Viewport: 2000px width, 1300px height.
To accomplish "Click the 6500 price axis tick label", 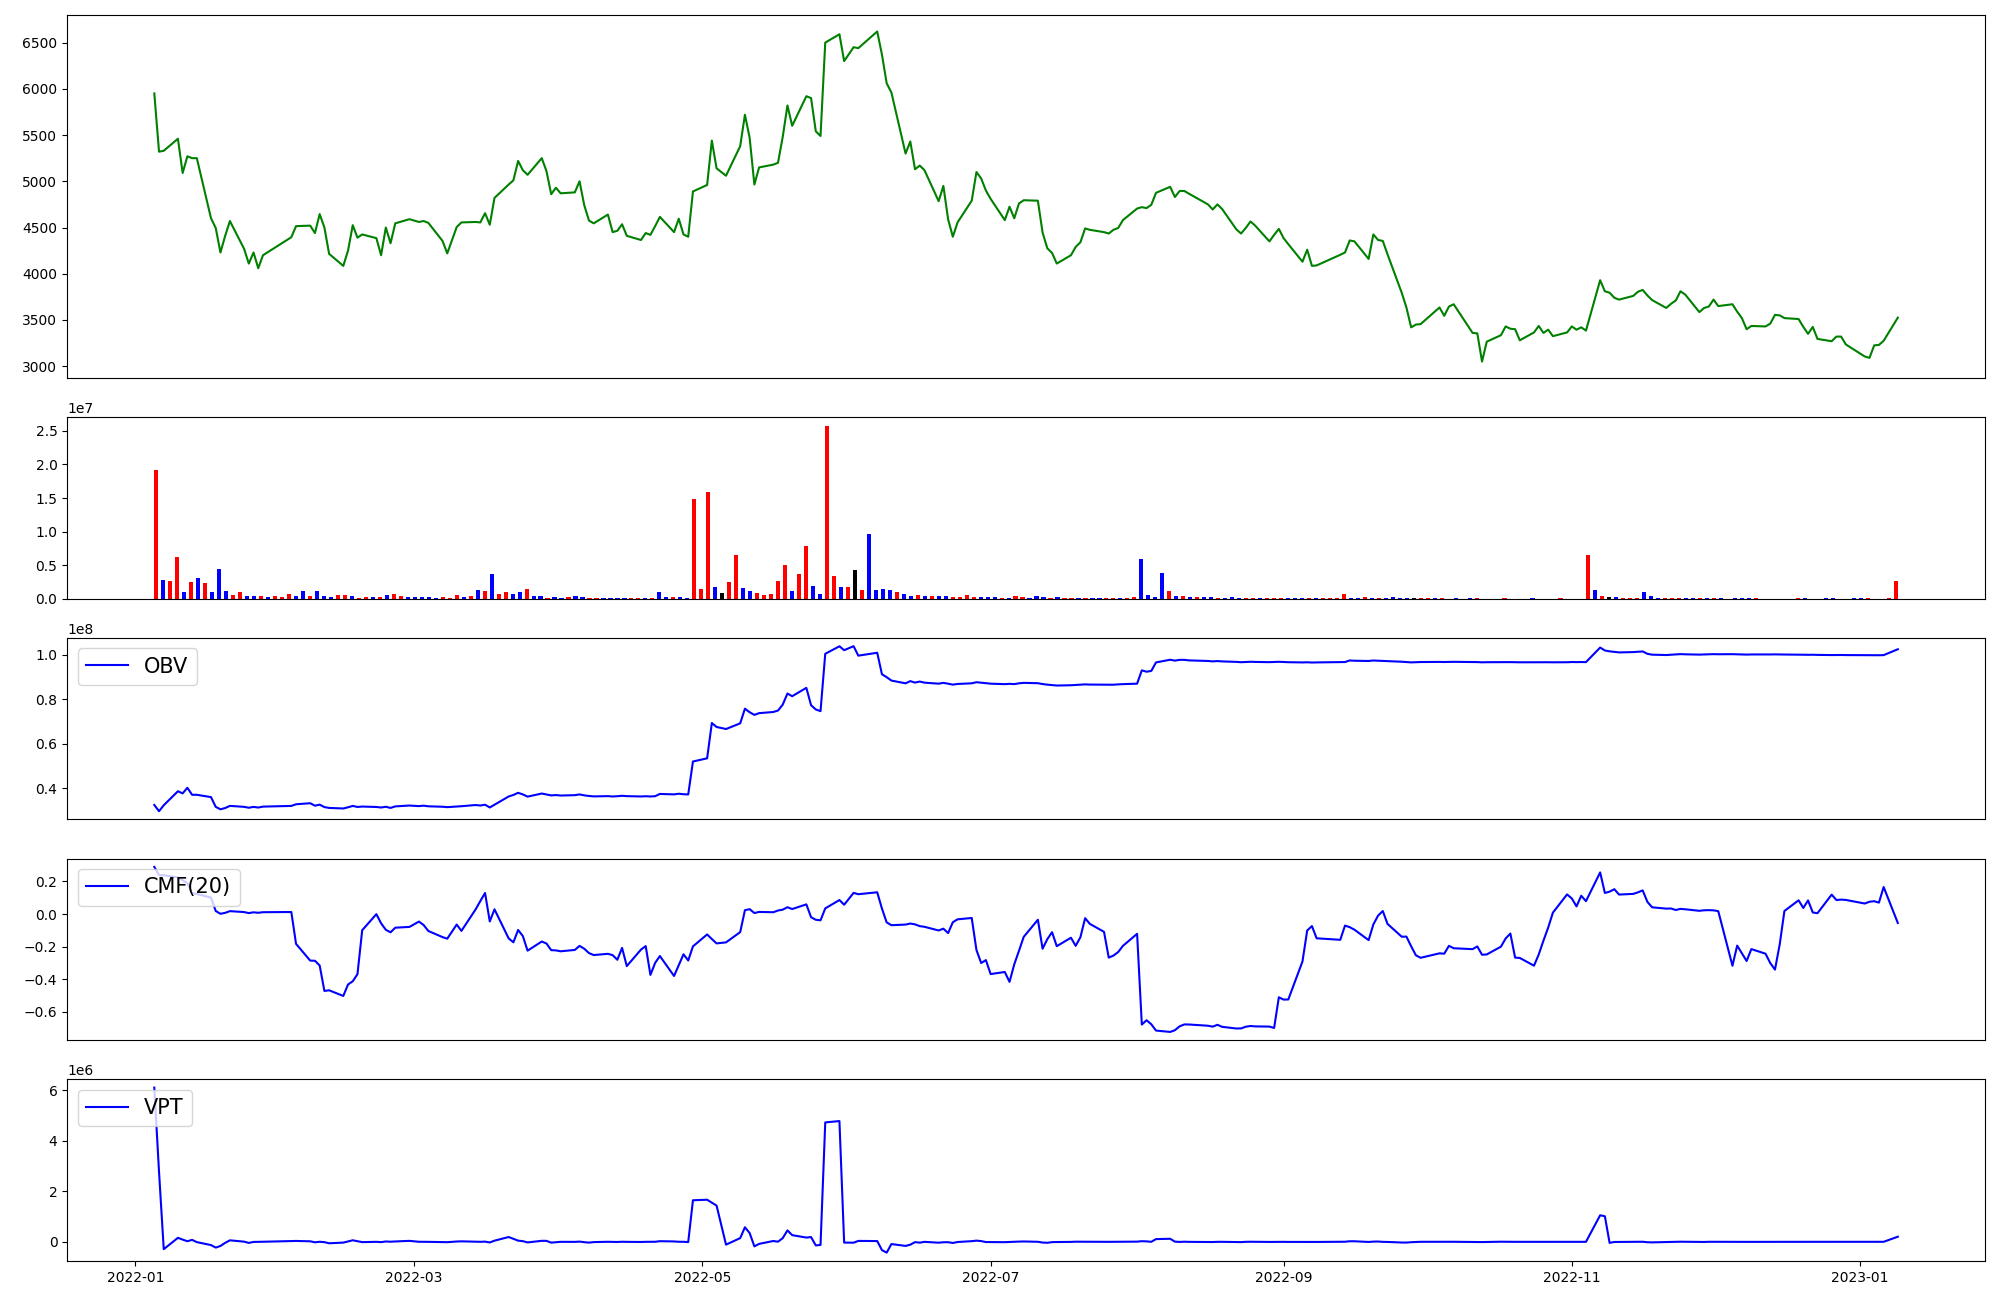I will [39, 43].
